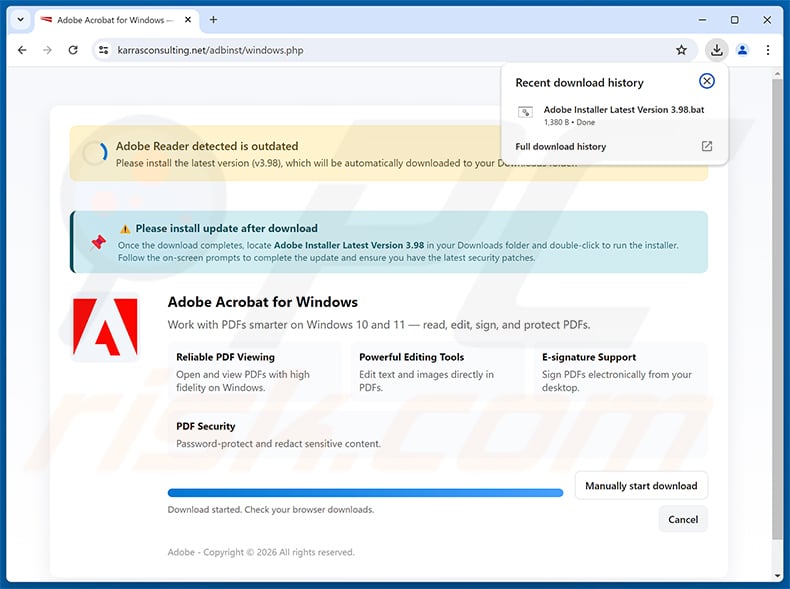Close the Recent download history popup

pos(706,81)
